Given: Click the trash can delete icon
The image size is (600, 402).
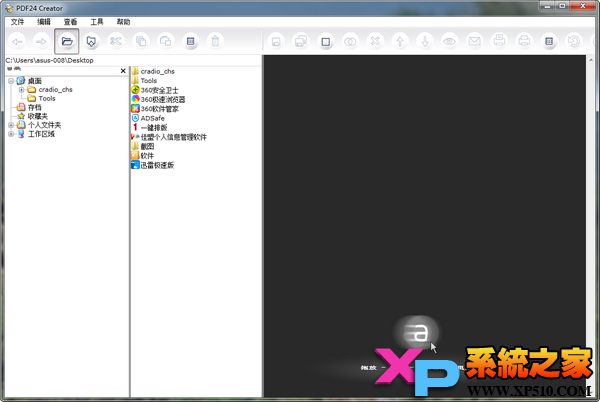Looking at the screenshot, I should point(215,41).
